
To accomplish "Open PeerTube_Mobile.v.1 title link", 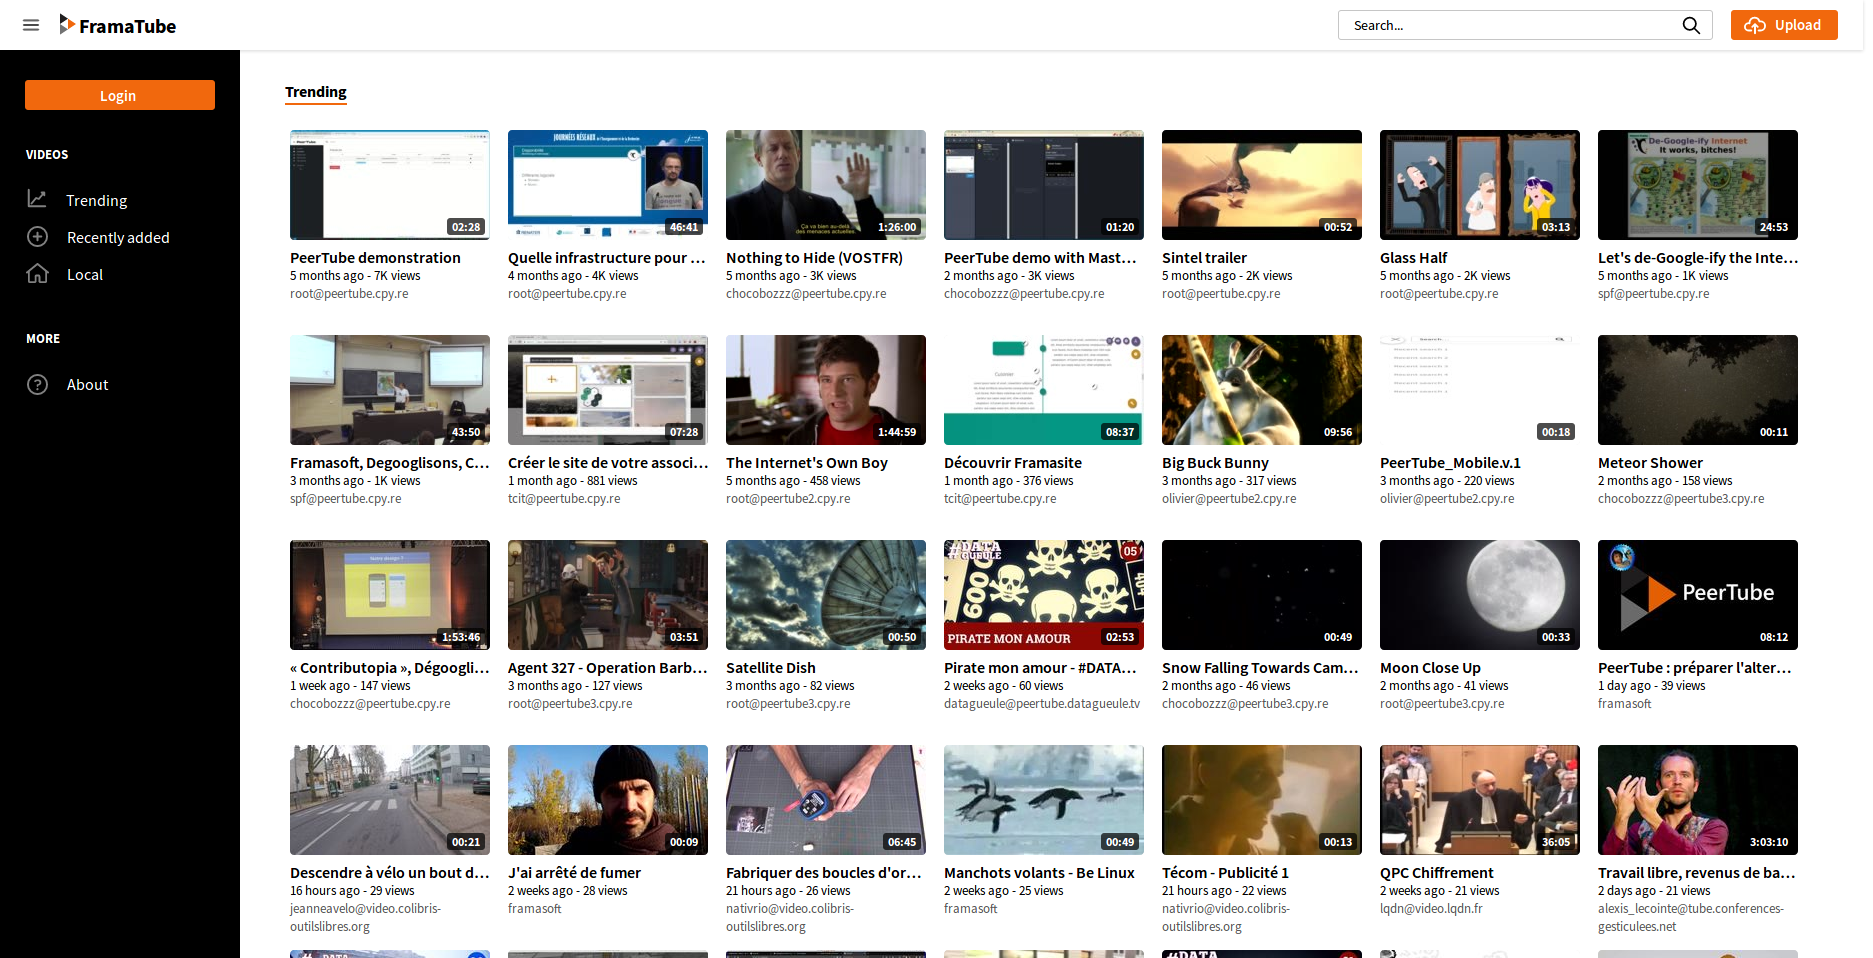I will pos(1450,463).
